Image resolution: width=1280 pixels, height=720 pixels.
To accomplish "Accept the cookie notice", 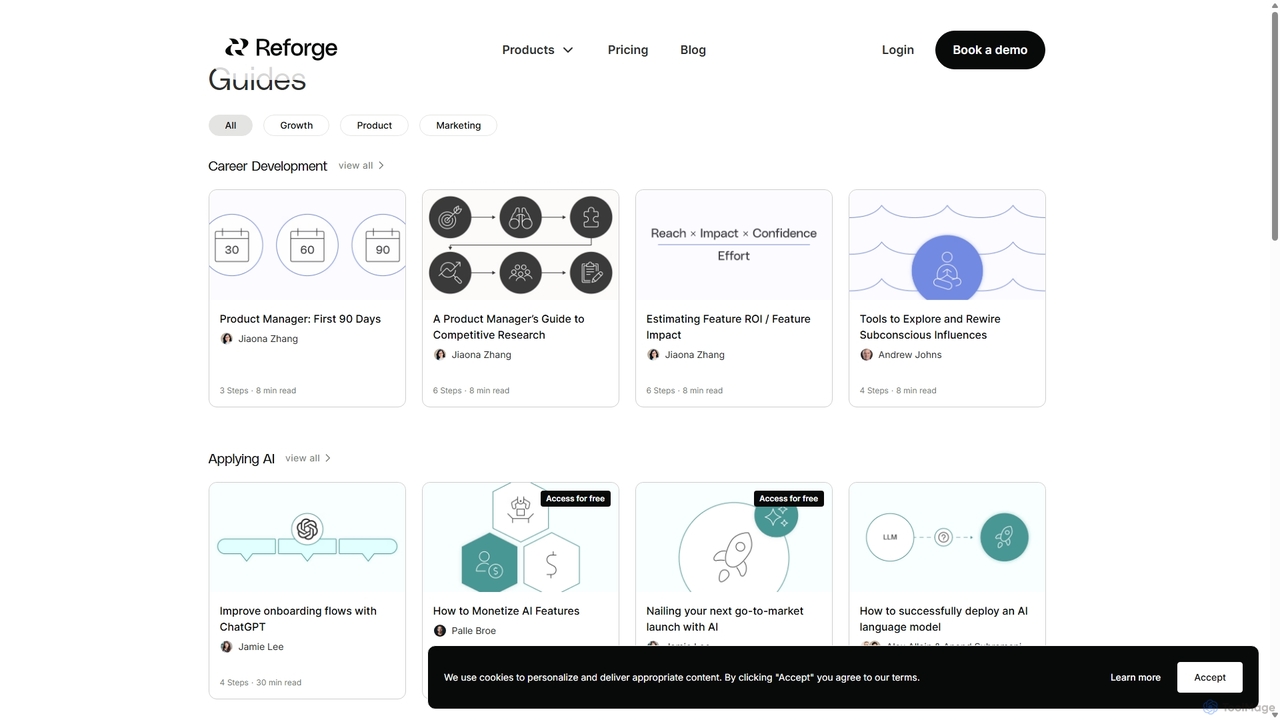I will (1209, 677).
